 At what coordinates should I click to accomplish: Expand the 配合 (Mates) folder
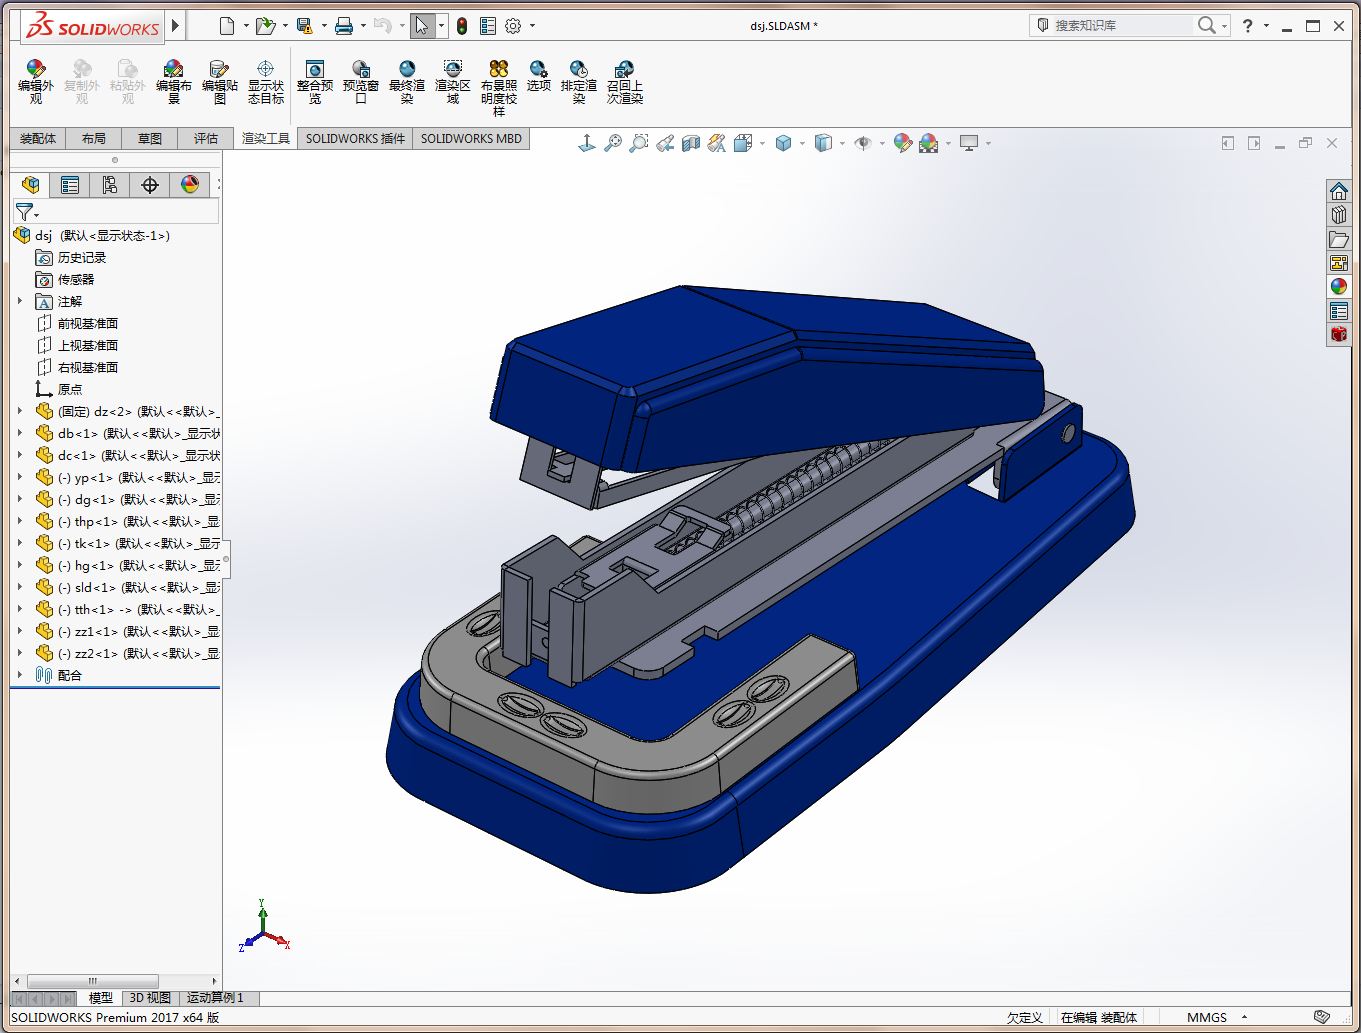(20, 675)
